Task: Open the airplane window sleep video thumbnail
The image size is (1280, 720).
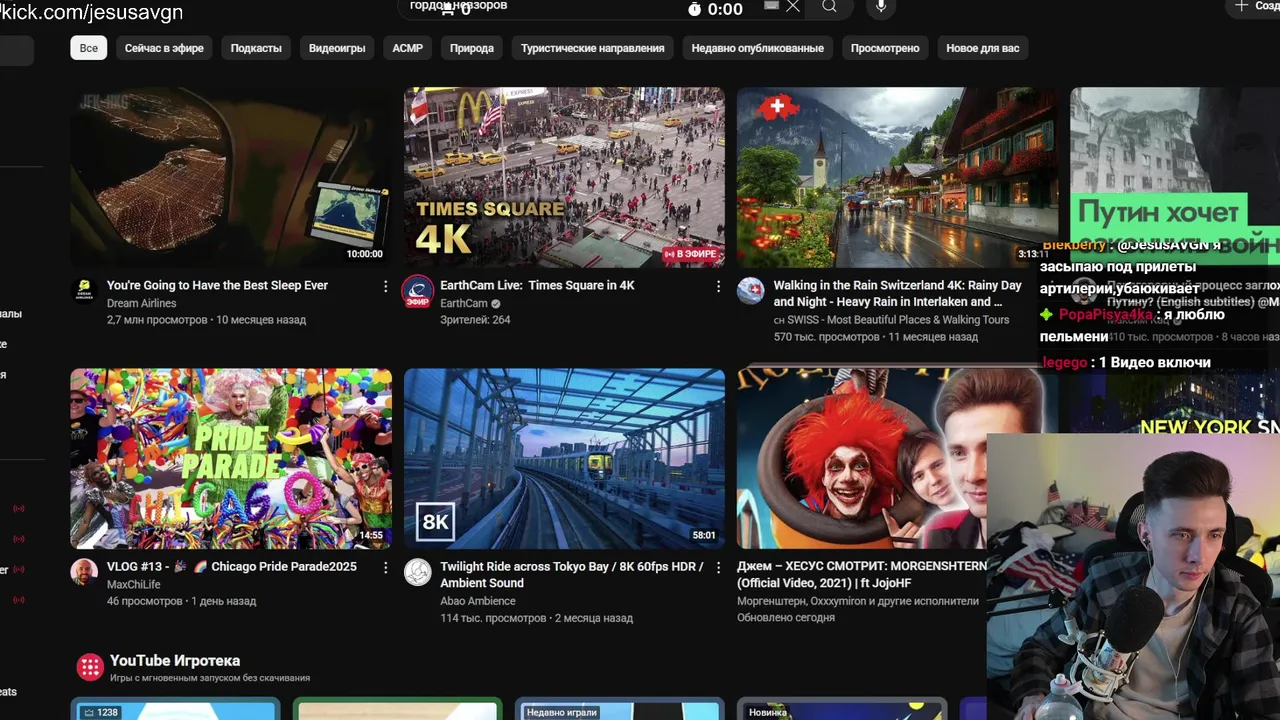Action: click(x=231, y=177)
